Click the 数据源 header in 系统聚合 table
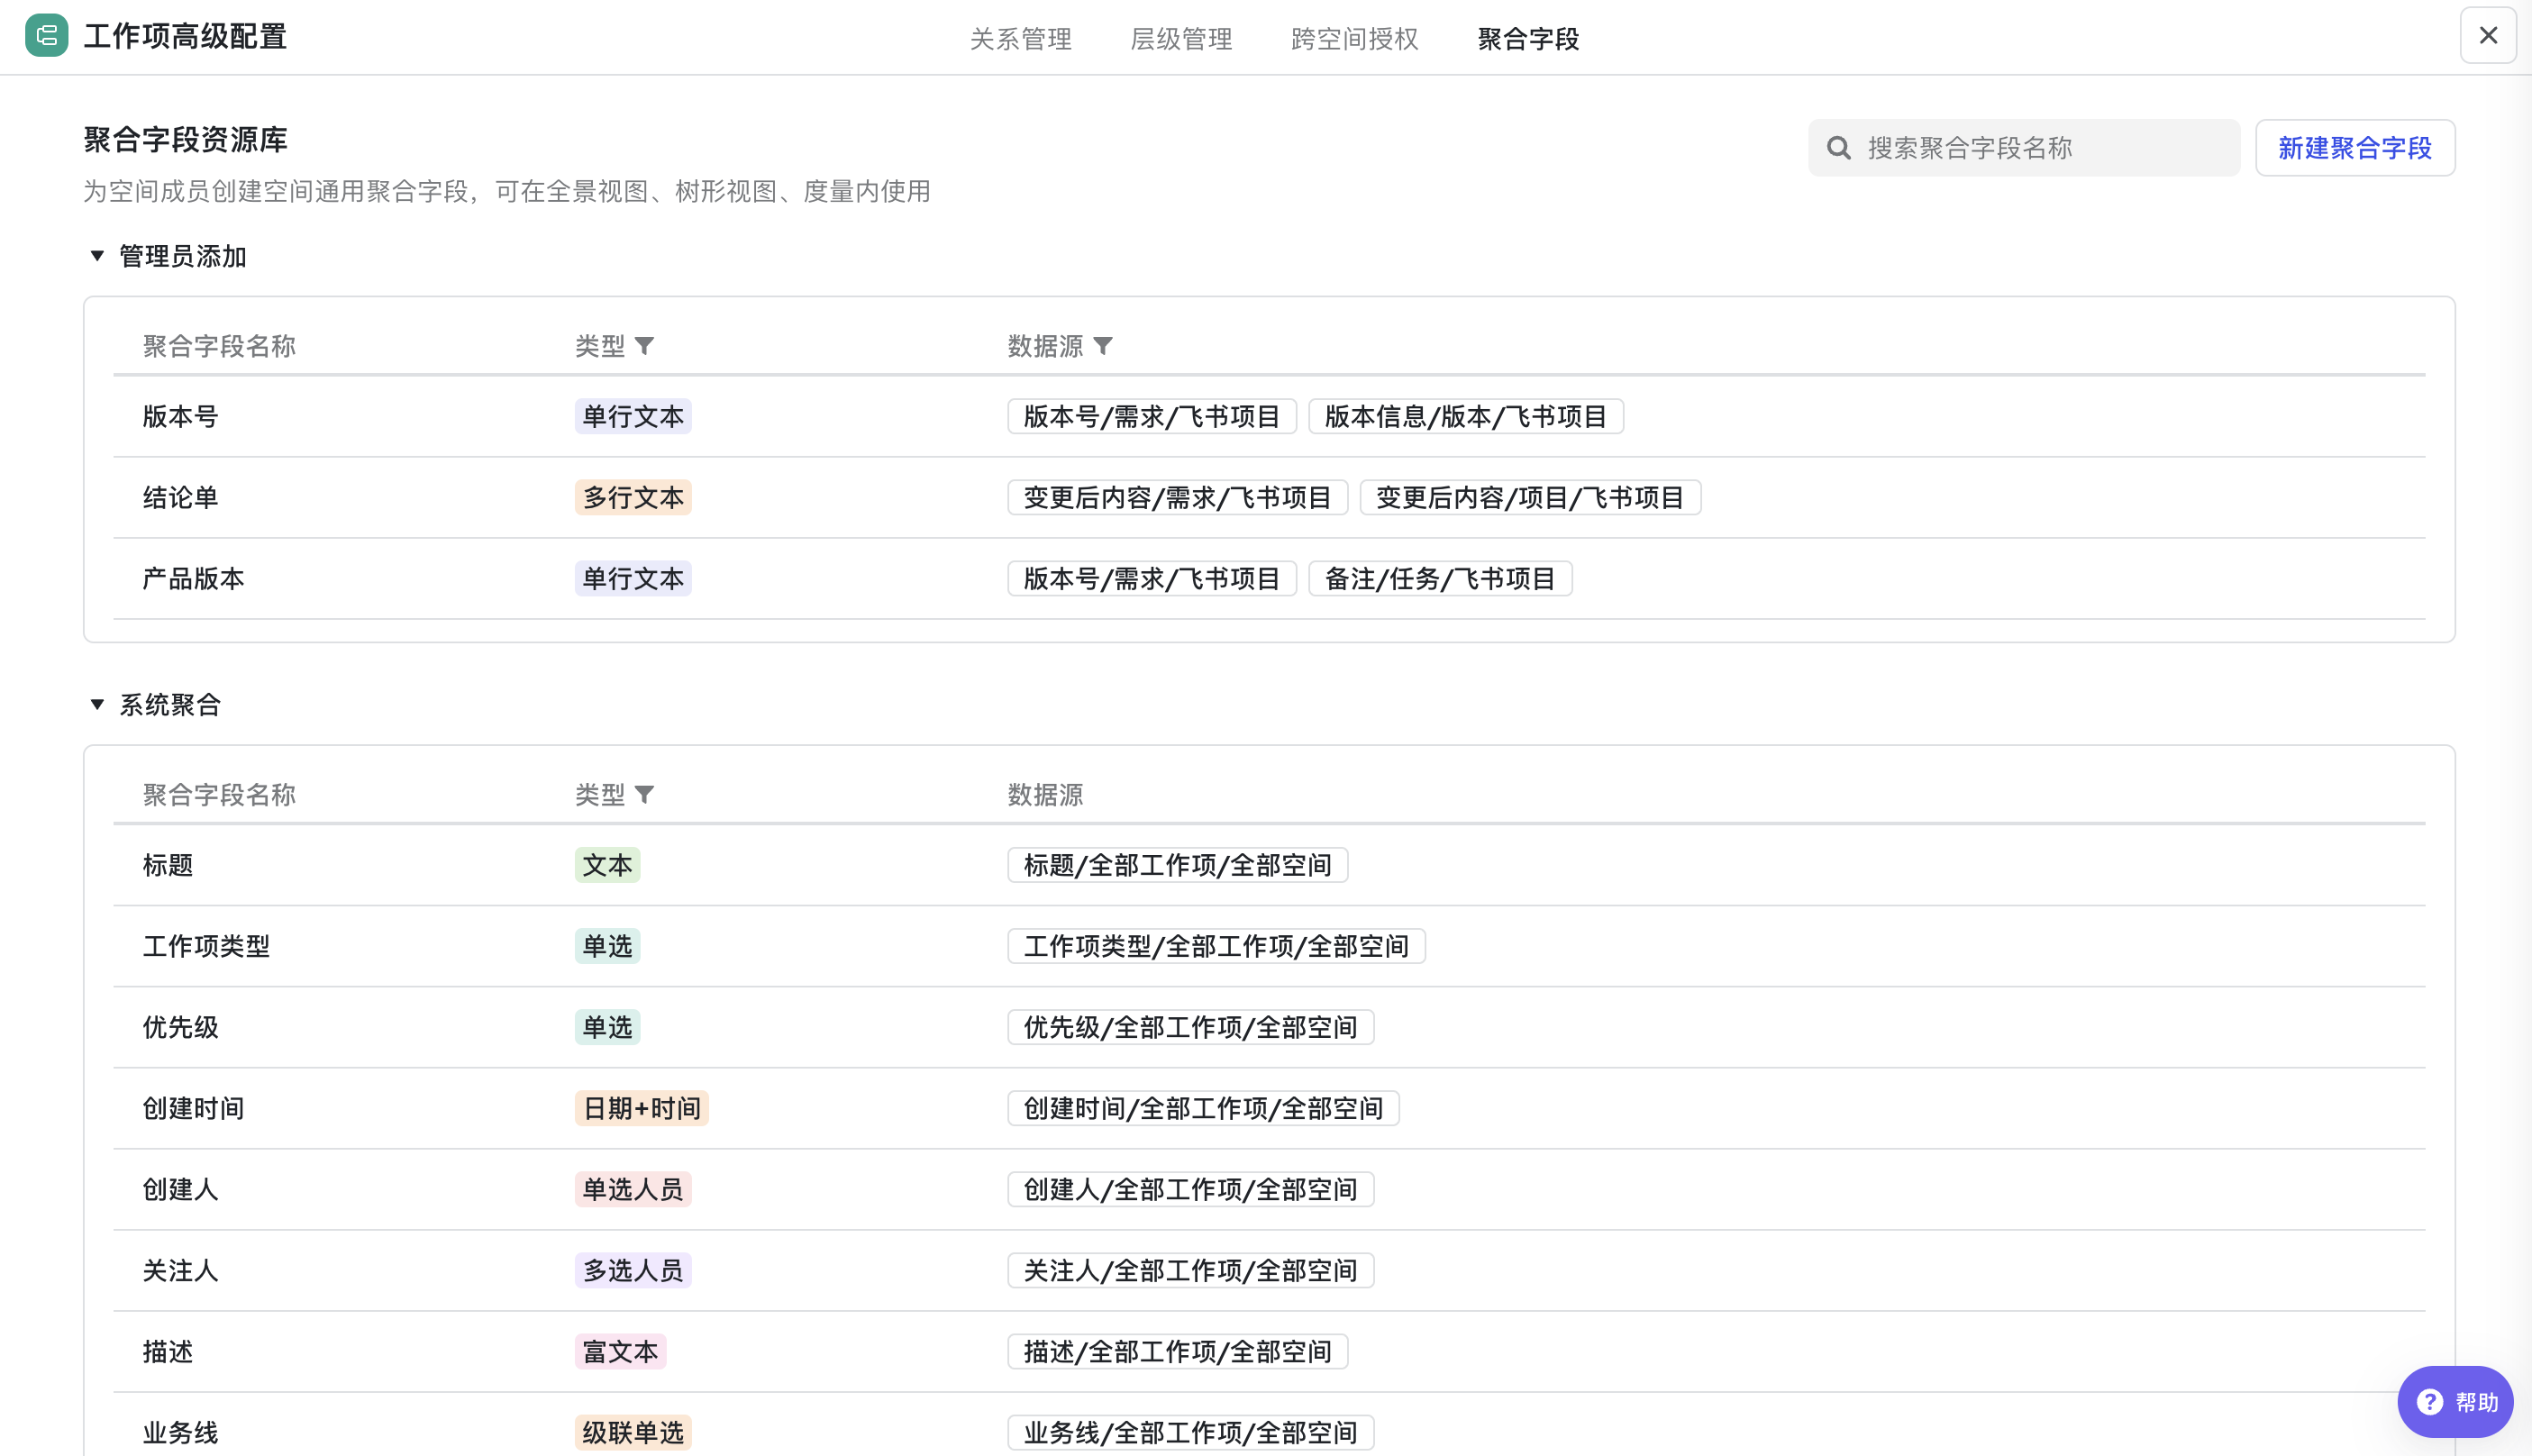The width and height of the screenshot is (2532, 1456). pos(1046,795)
